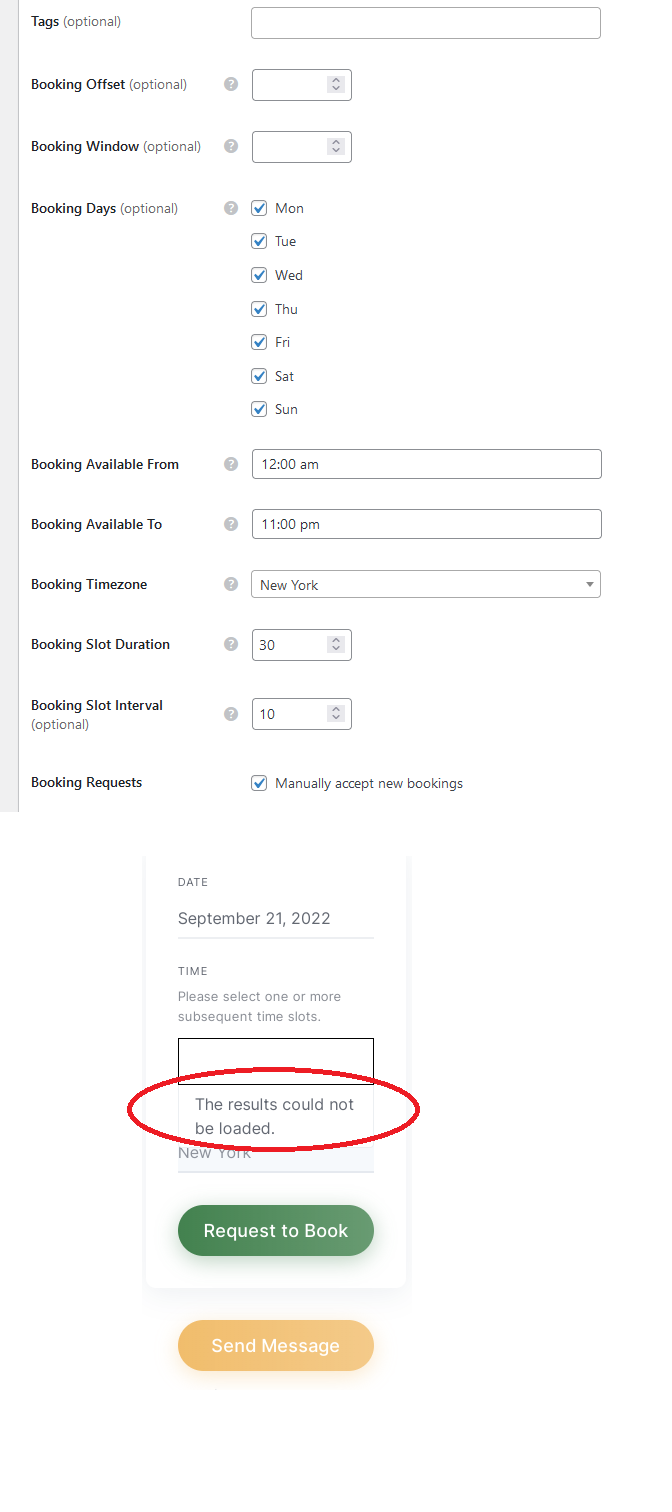Click the Tags input field
This screenshot has width=672, height=1512.
426,23
